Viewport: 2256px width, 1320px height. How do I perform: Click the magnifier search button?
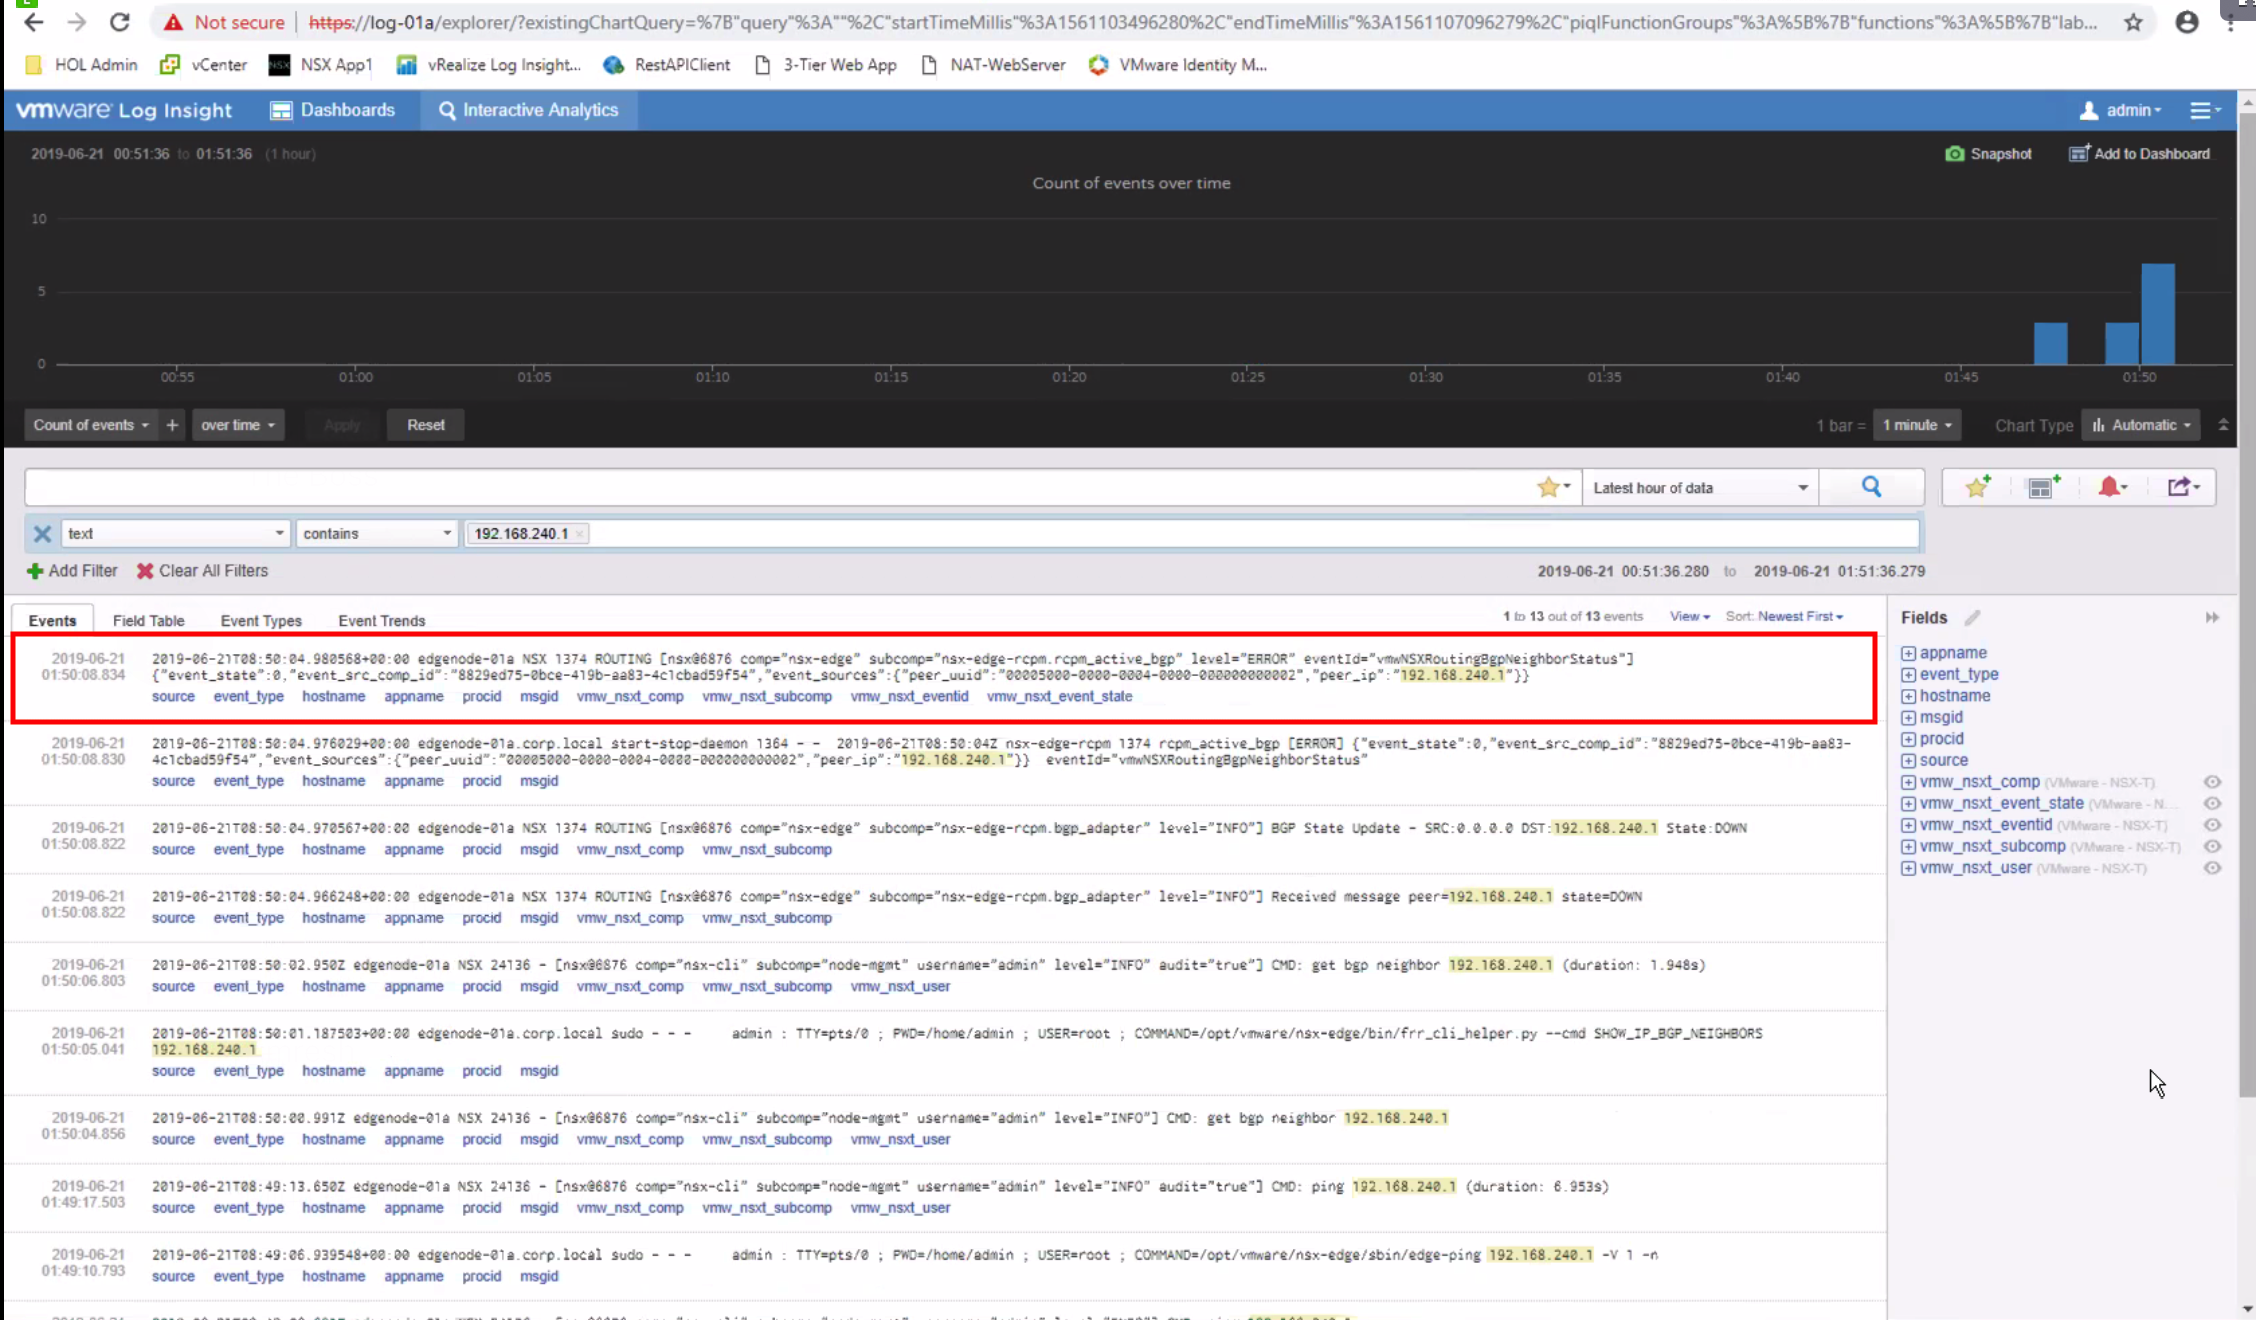[x=1871, y=487]
